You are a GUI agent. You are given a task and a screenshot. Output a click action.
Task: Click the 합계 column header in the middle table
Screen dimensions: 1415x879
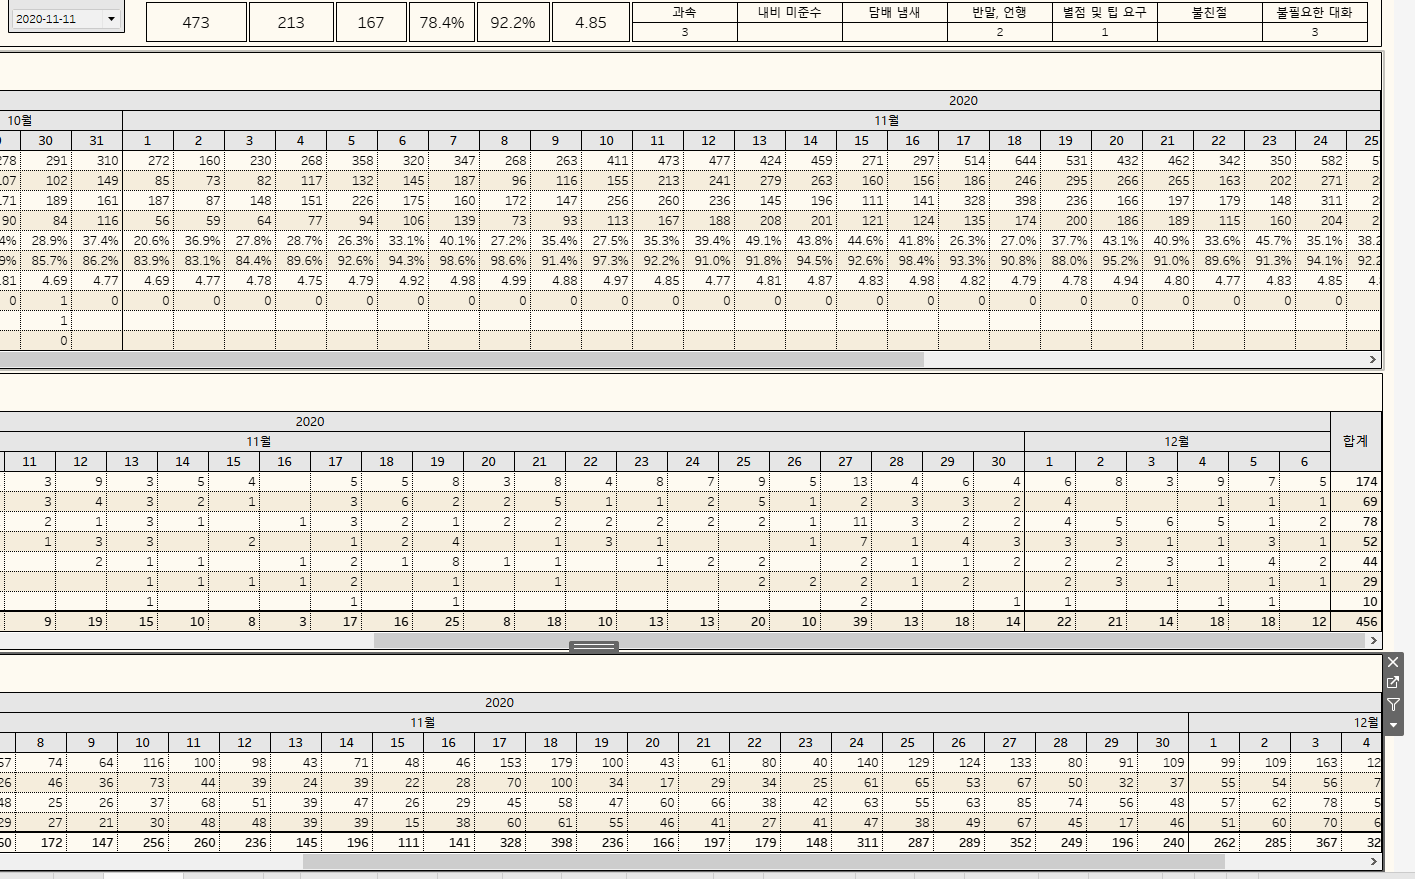[1356, 441]
